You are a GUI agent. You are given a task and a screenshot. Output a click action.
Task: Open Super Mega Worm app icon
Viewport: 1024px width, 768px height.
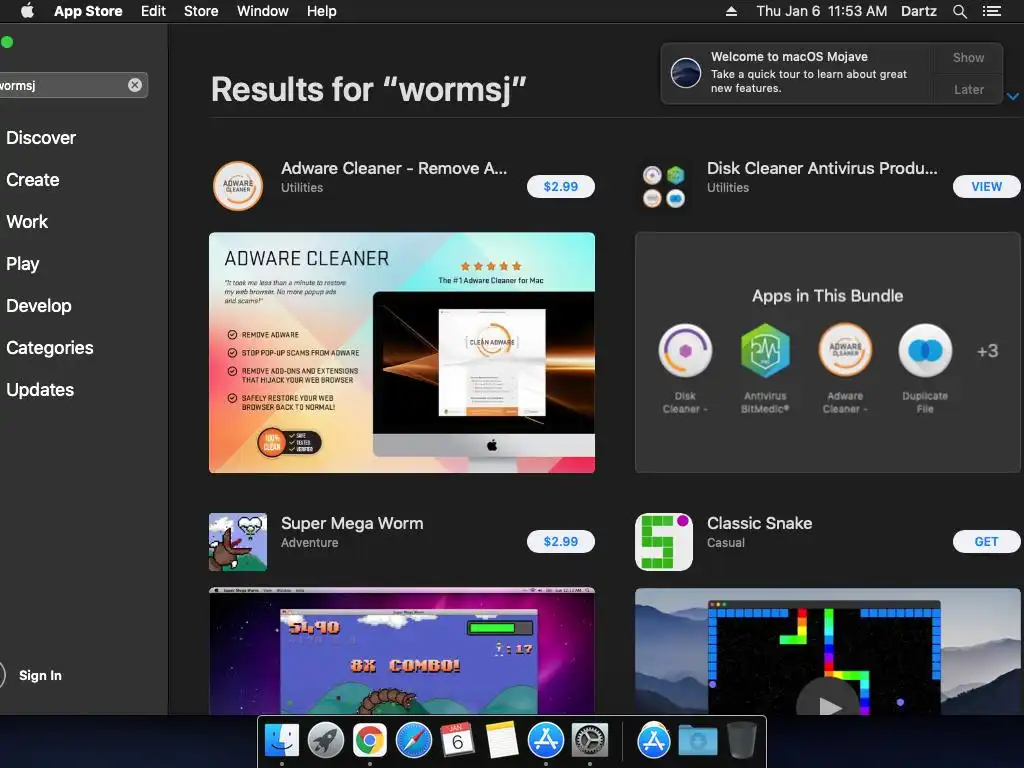[x=238, y=541]
